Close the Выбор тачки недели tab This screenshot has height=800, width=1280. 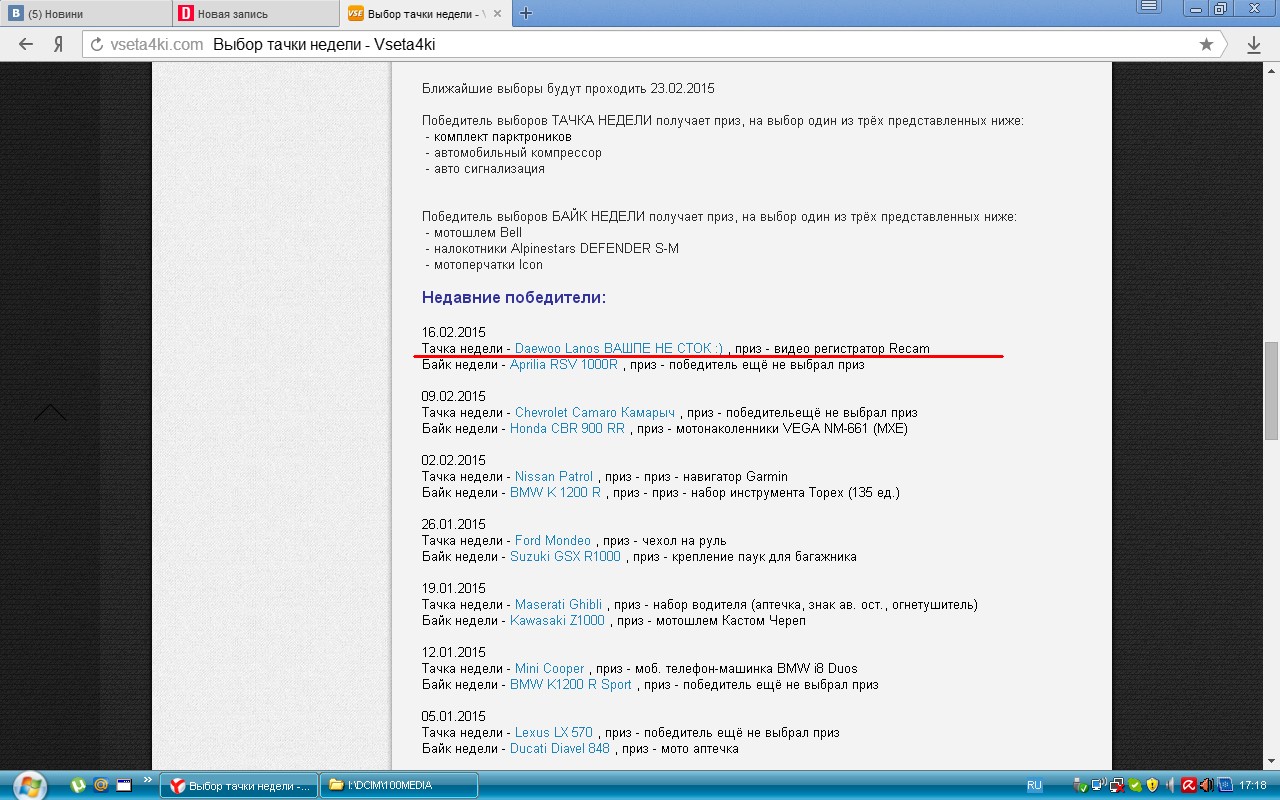coord(499,13)
